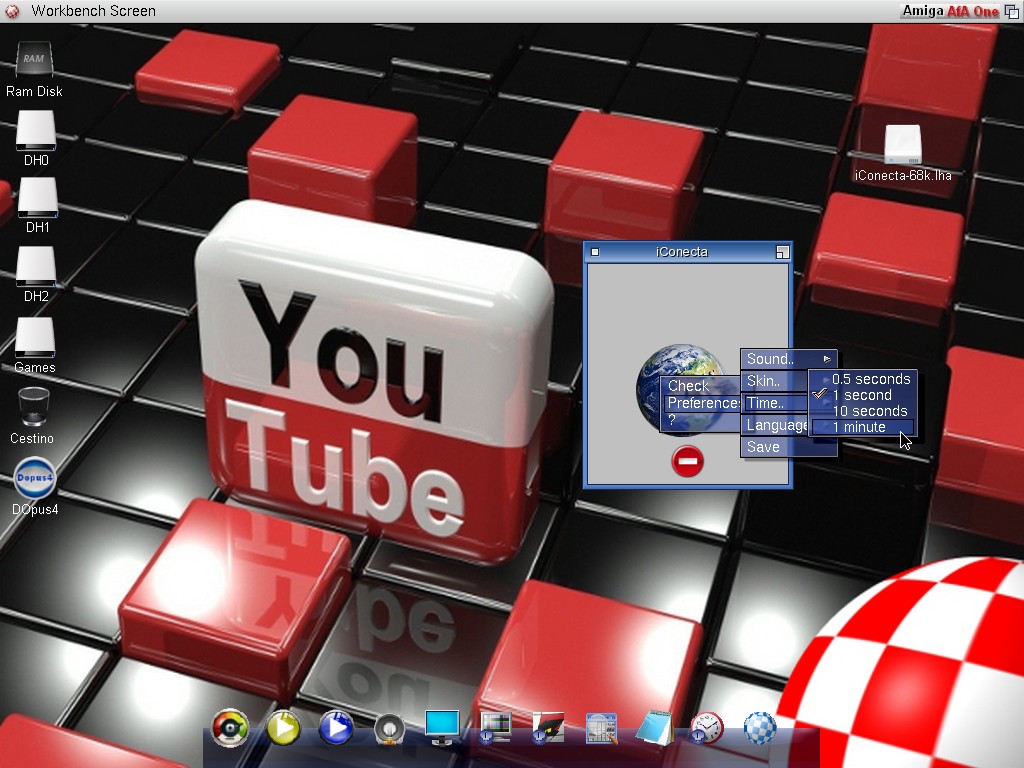The image size is (1024, 768).
Task: Select the 1 minute menu item
Action: coord(860,427)
